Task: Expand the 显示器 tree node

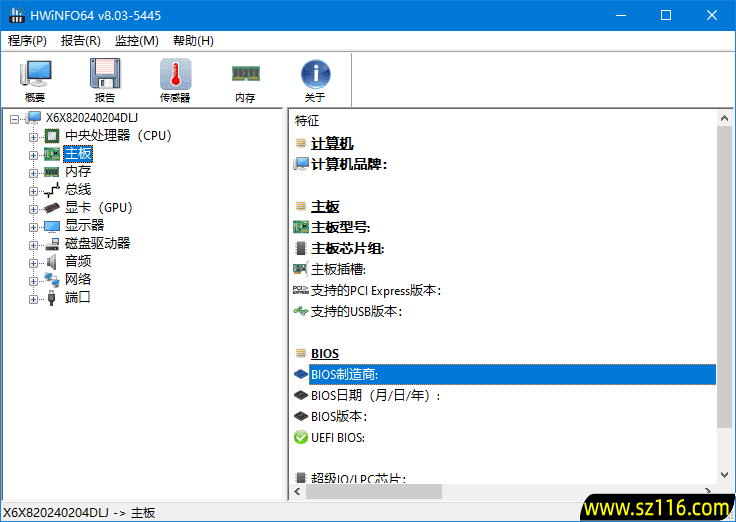Action: point(33,227)
